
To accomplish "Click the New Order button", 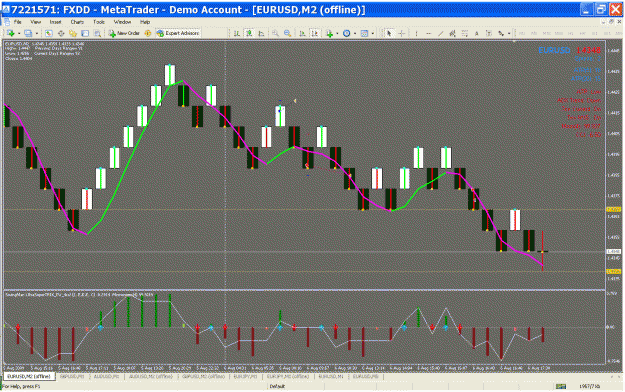I will [x=124, y=33].
